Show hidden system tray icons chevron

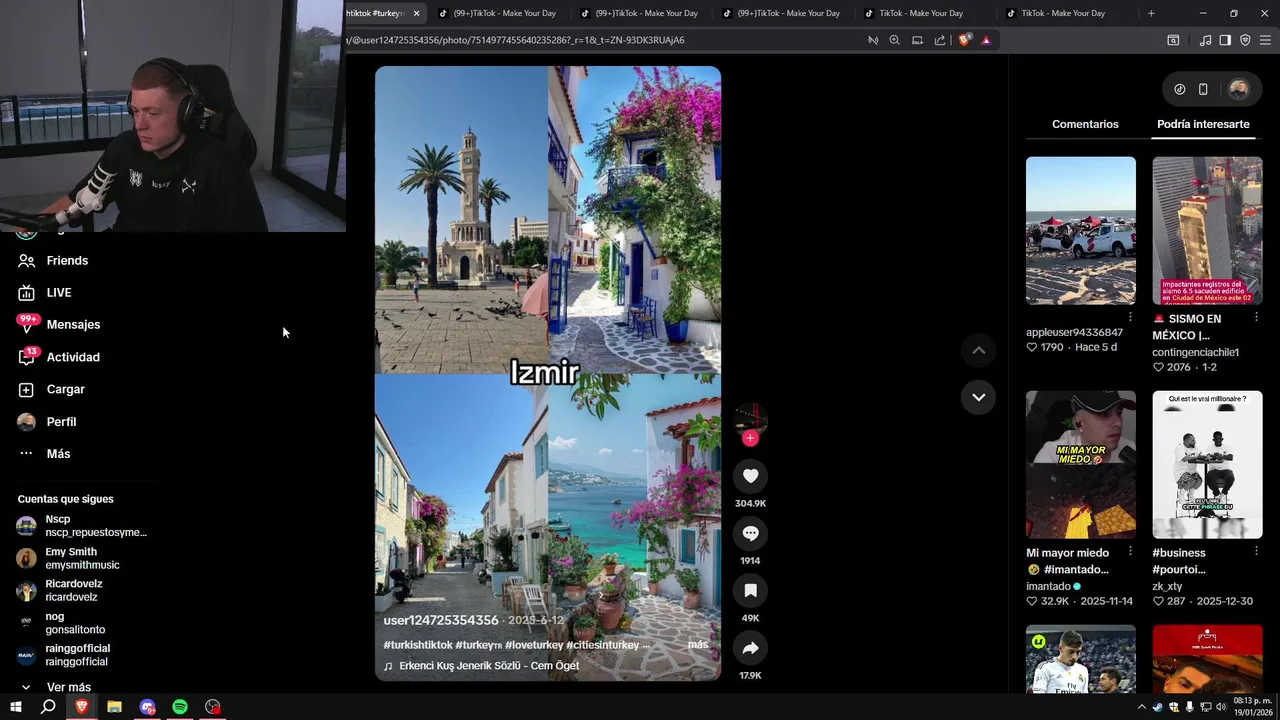pos(1141,707)
